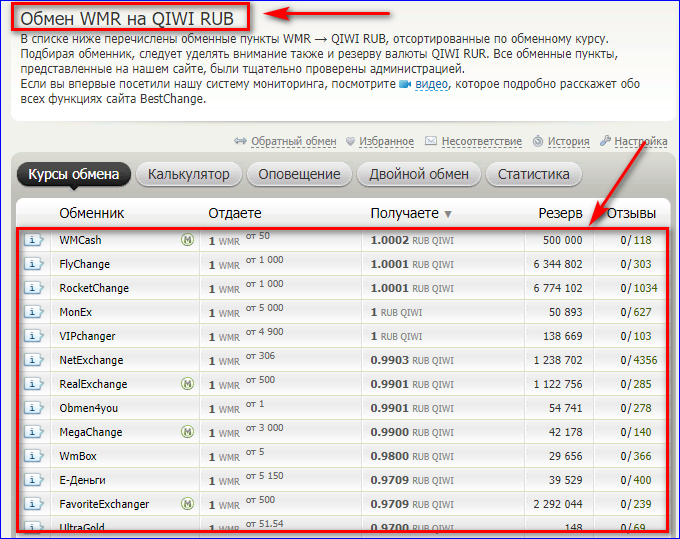680x539 pixels.
Task: Sort by Обменник column header
Action: click(x=92, y=213)
